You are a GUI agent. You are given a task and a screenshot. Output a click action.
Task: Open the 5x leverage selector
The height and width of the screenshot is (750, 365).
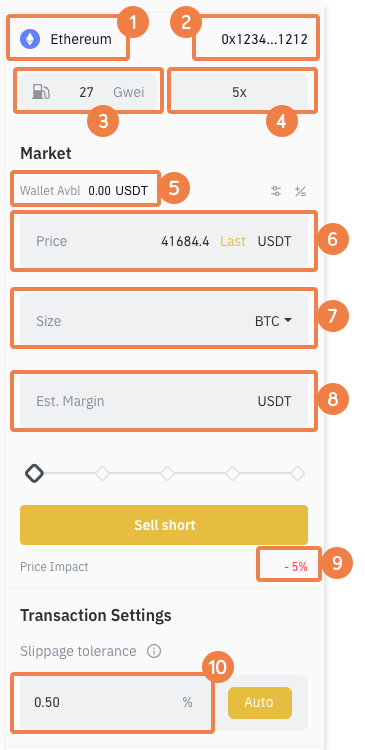coord(239,92)
